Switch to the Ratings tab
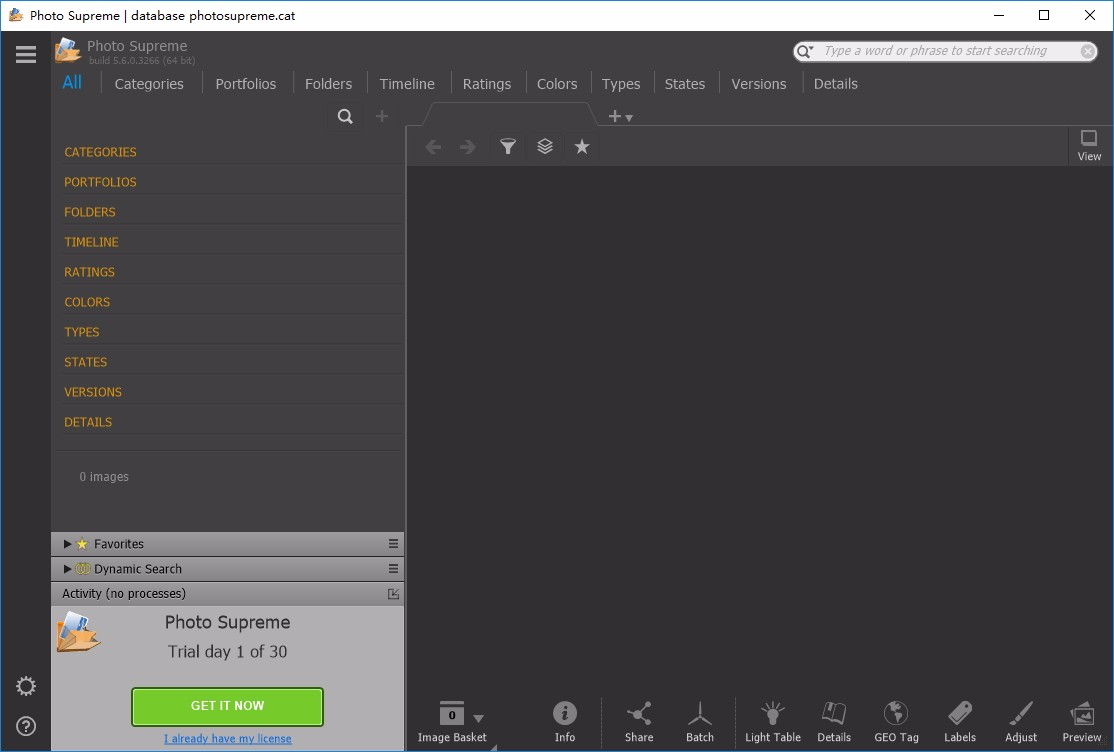1114x752 pixels. [x=487, y=84]
